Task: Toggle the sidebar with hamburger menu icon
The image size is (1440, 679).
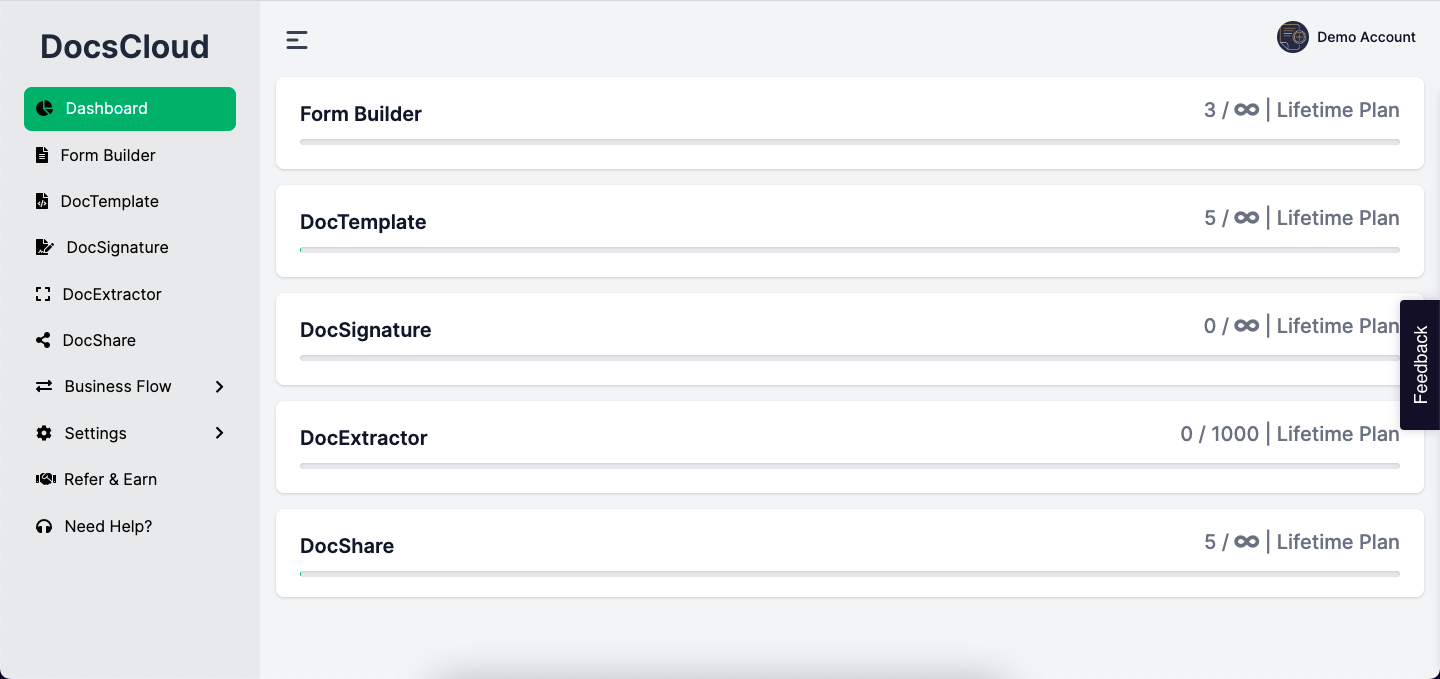Action: [297, 40]
